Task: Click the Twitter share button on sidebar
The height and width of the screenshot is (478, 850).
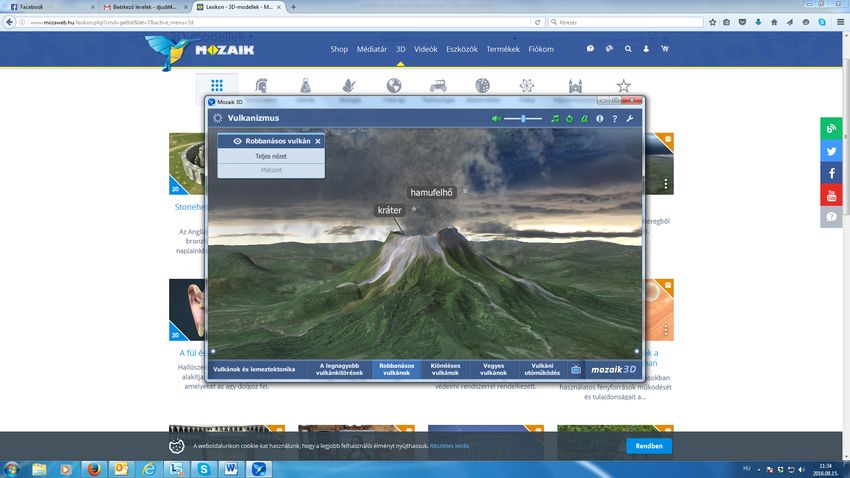Action: 831,151
